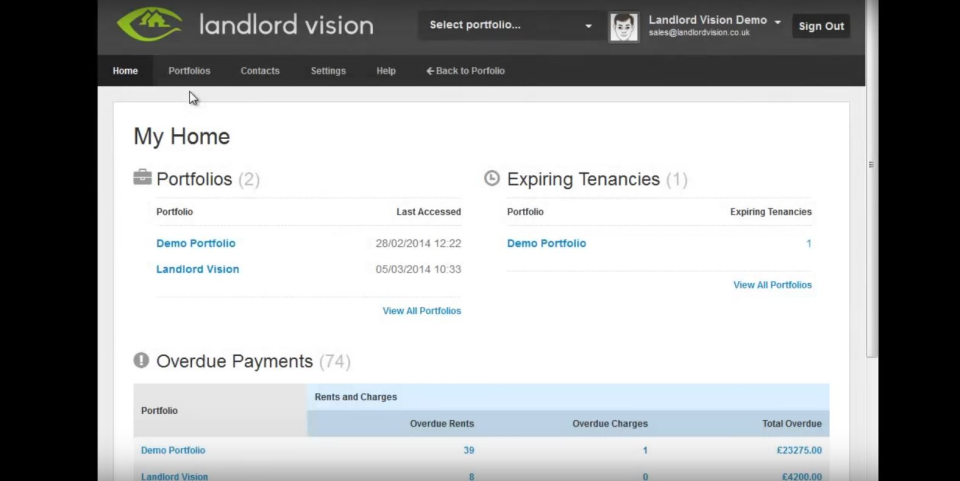Go to the Home tab
The height and width of the screenshot is (481, 960).
tap(125, 71)
